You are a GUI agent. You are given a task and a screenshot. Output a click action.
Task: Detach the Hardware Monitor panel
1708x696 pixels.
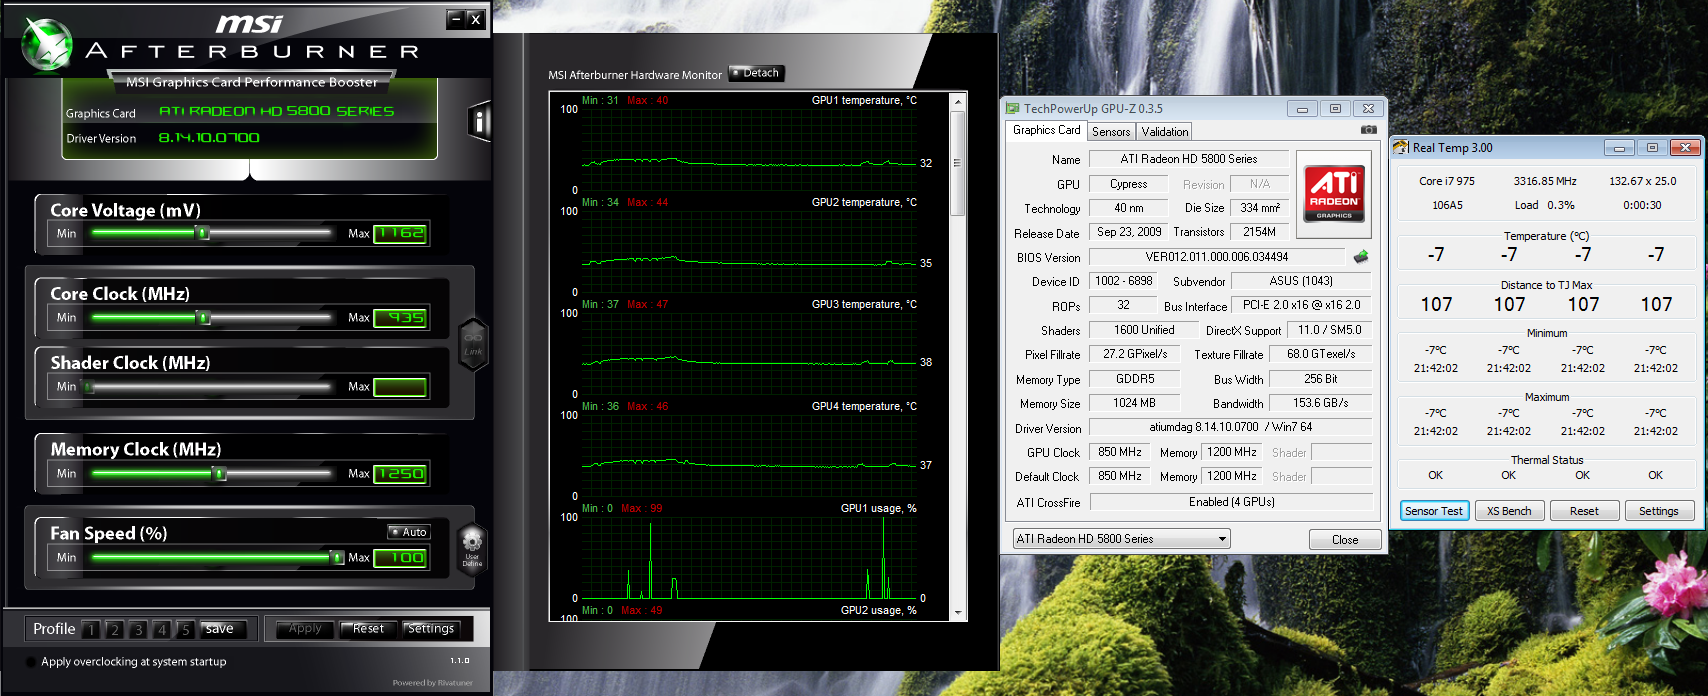click(756, 73)
